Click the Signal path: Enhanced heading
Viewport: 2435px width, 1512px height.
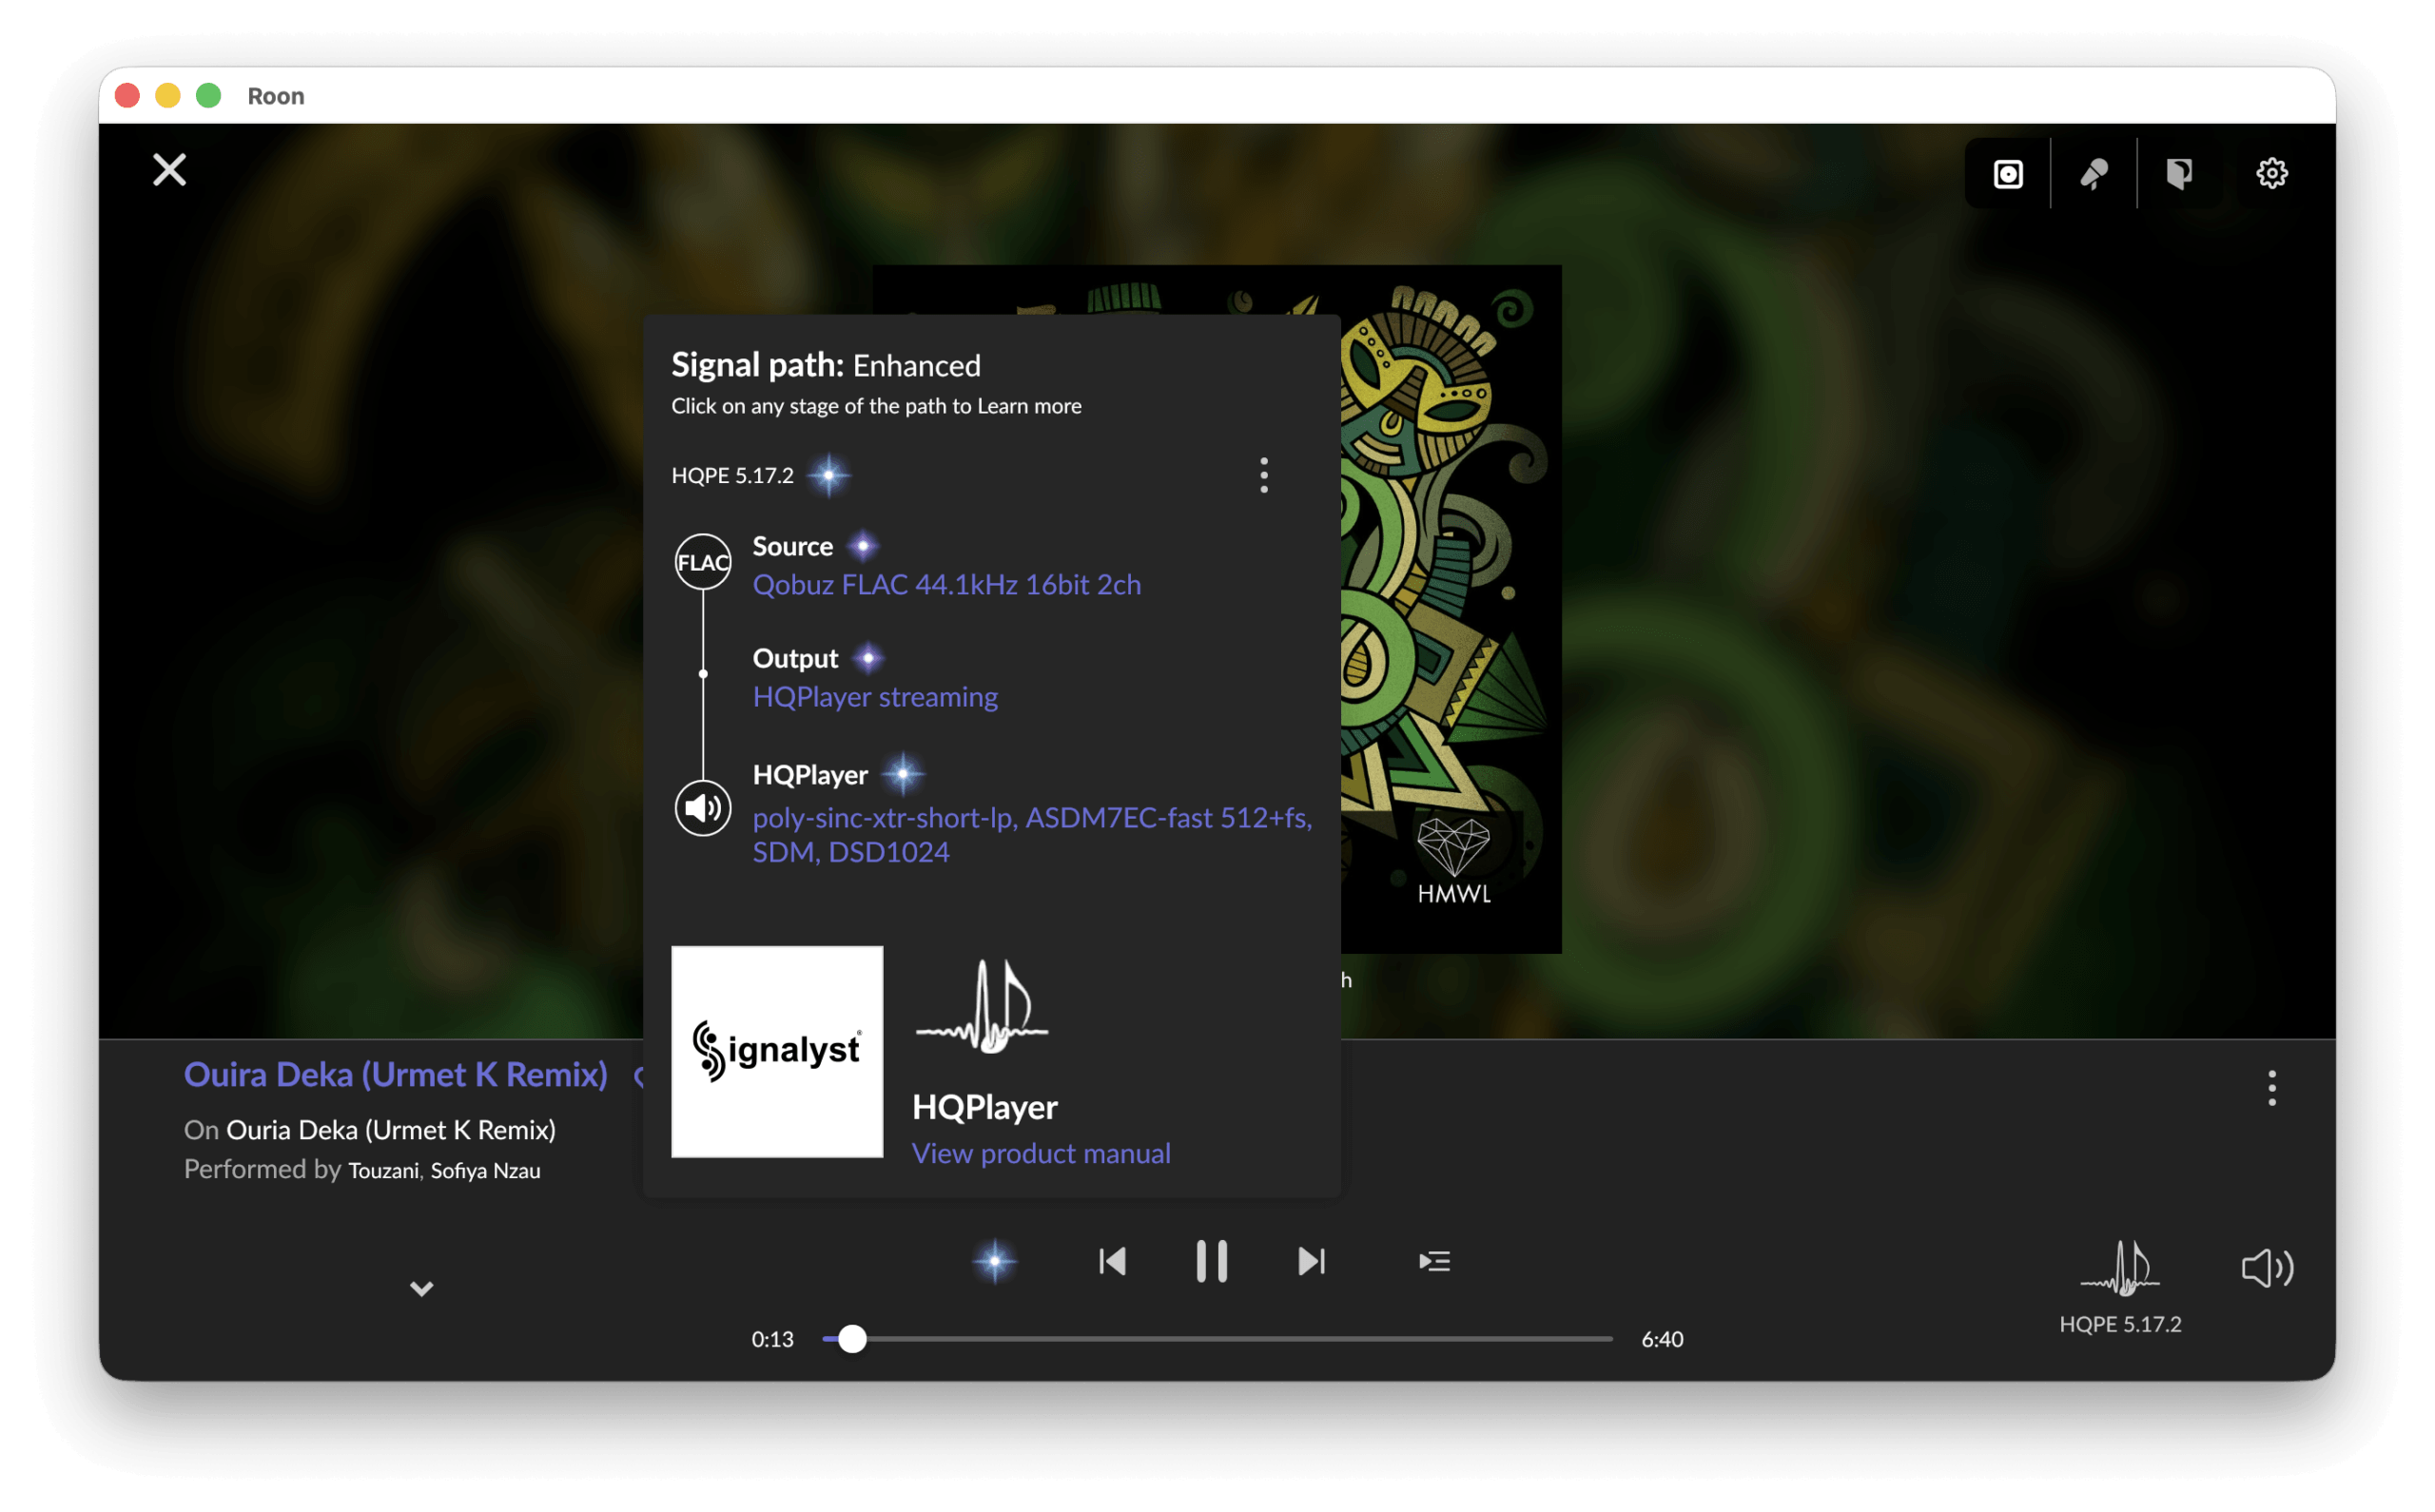[826, 366]
